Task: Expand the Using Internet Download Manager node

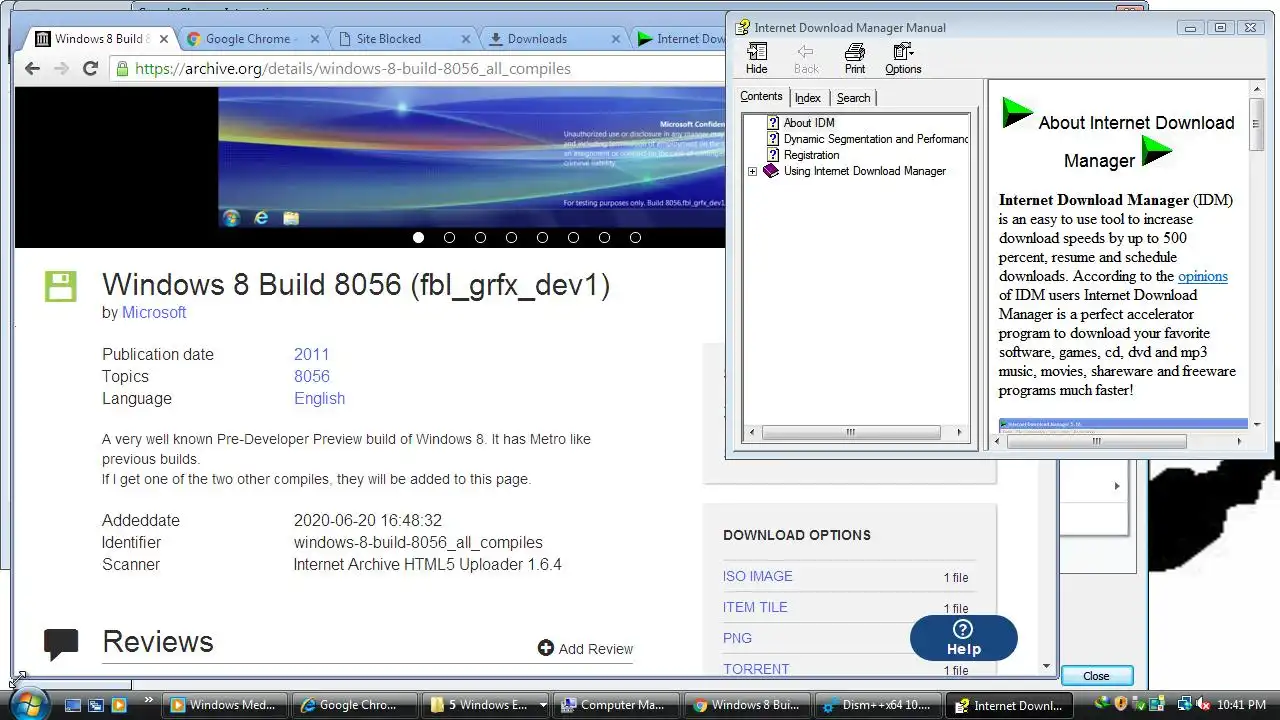Action: click(753, 171)
